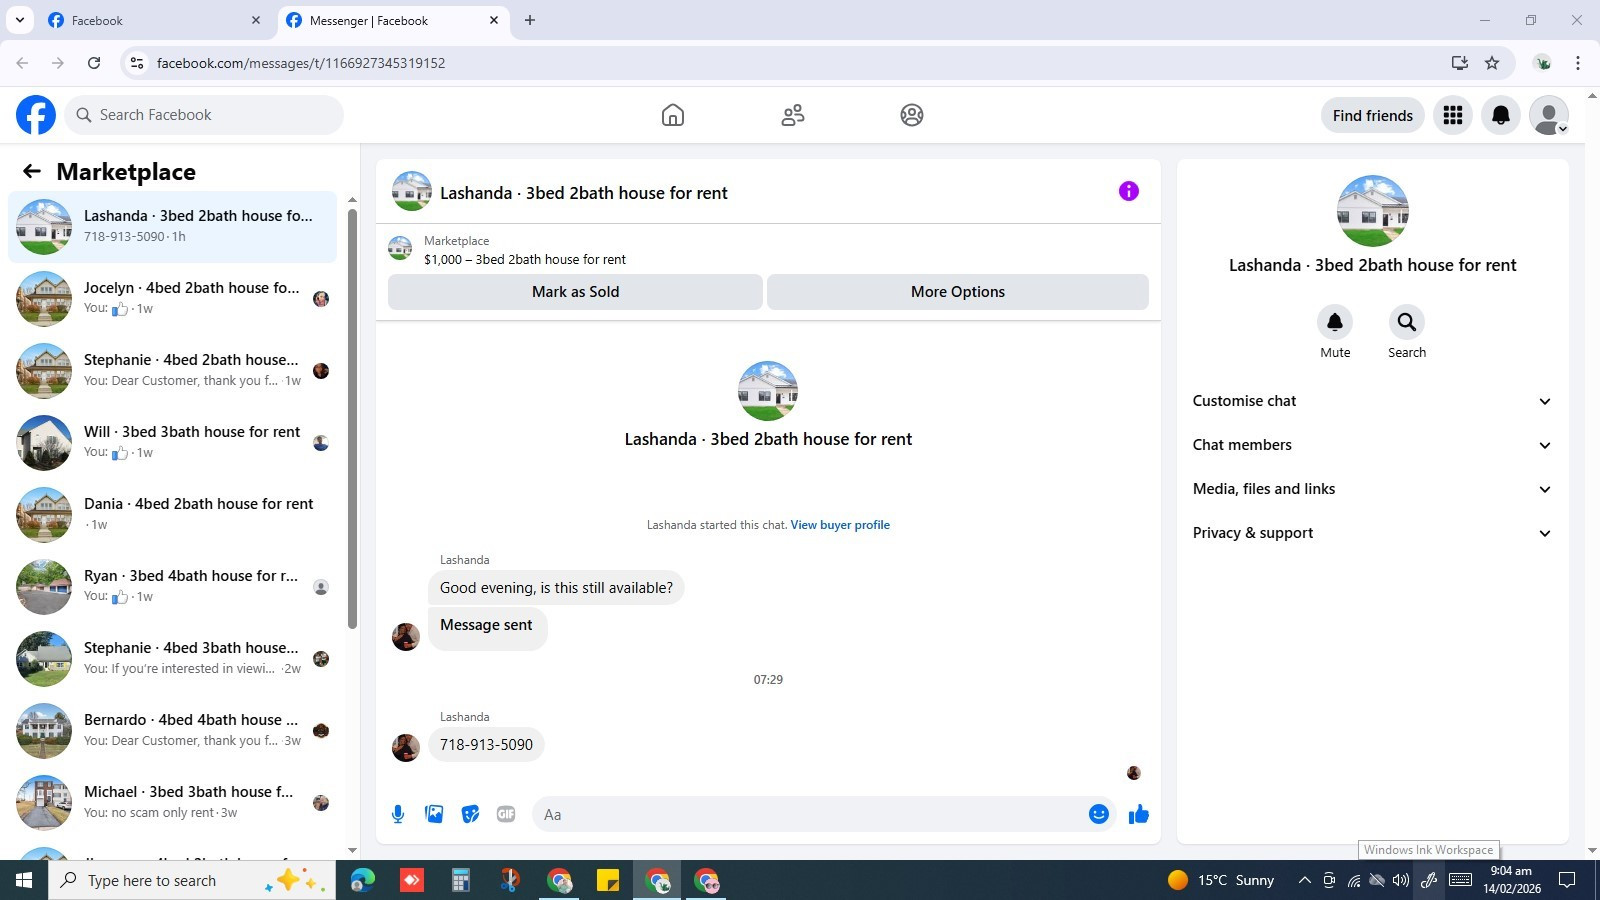The image size is (1600, 900).
Task: Open Microsoft Edge from taskbar
Action: (x=362, y=880)
